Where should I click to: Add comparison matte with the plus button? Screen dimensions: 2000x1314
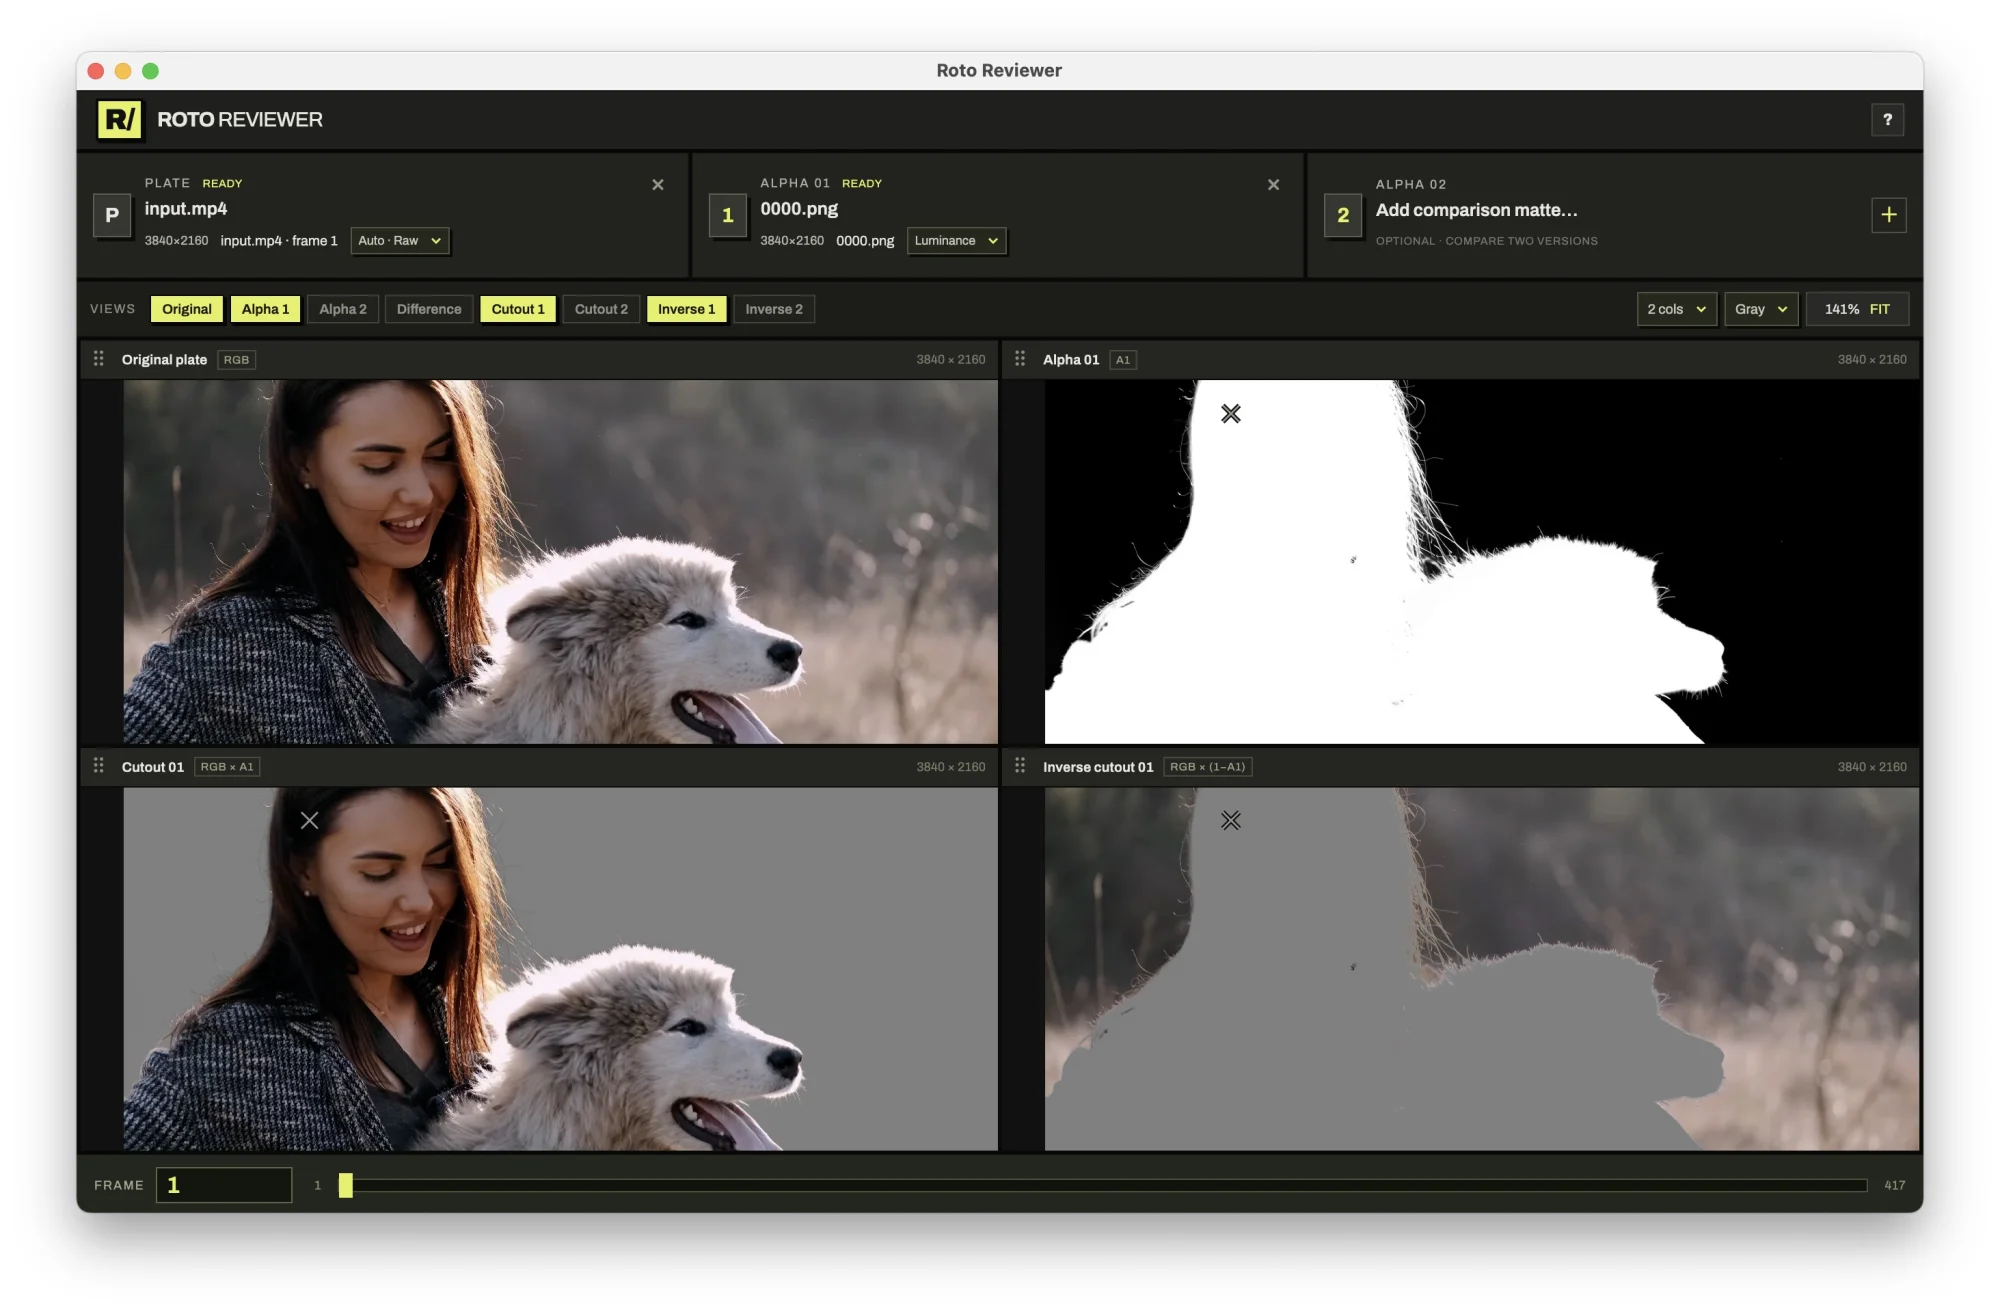[x=1888, y=215]
